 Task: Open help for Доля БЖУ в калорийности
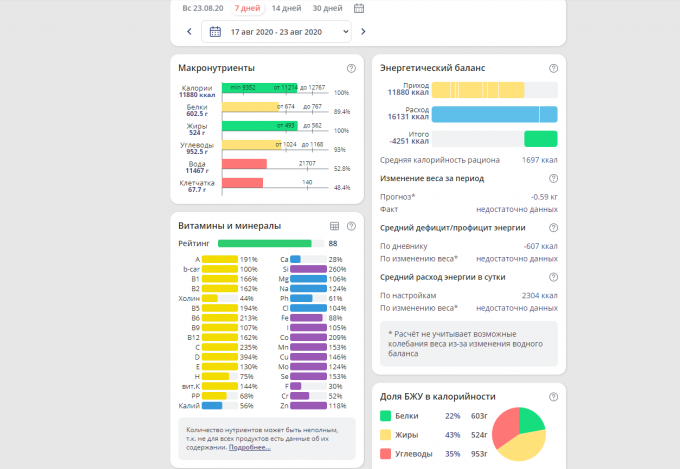point(553,396)
